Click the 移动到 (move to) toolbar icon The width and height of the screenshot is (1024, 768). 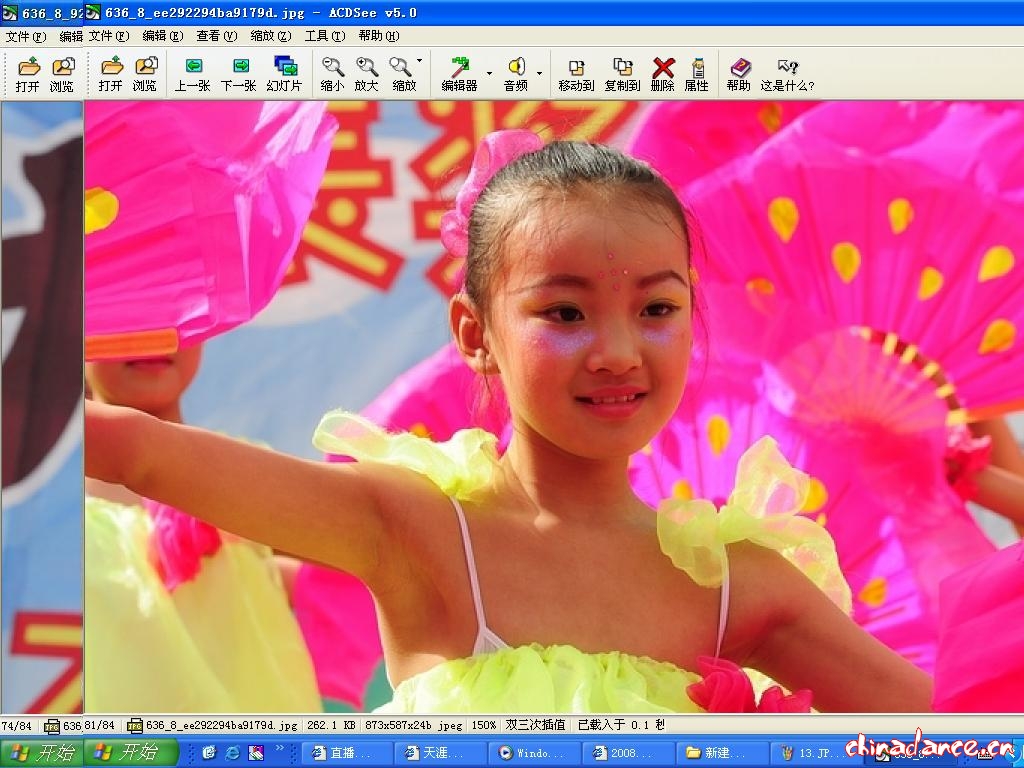pyautogui.click(x=576, y=74)
